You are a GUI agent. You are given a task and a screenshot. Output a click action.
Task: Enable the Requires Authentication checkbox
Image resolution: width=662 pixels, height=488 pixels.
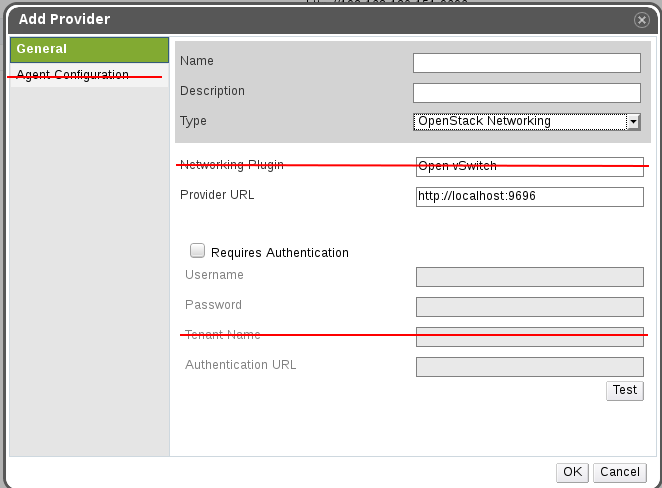[x=198, y=252]
